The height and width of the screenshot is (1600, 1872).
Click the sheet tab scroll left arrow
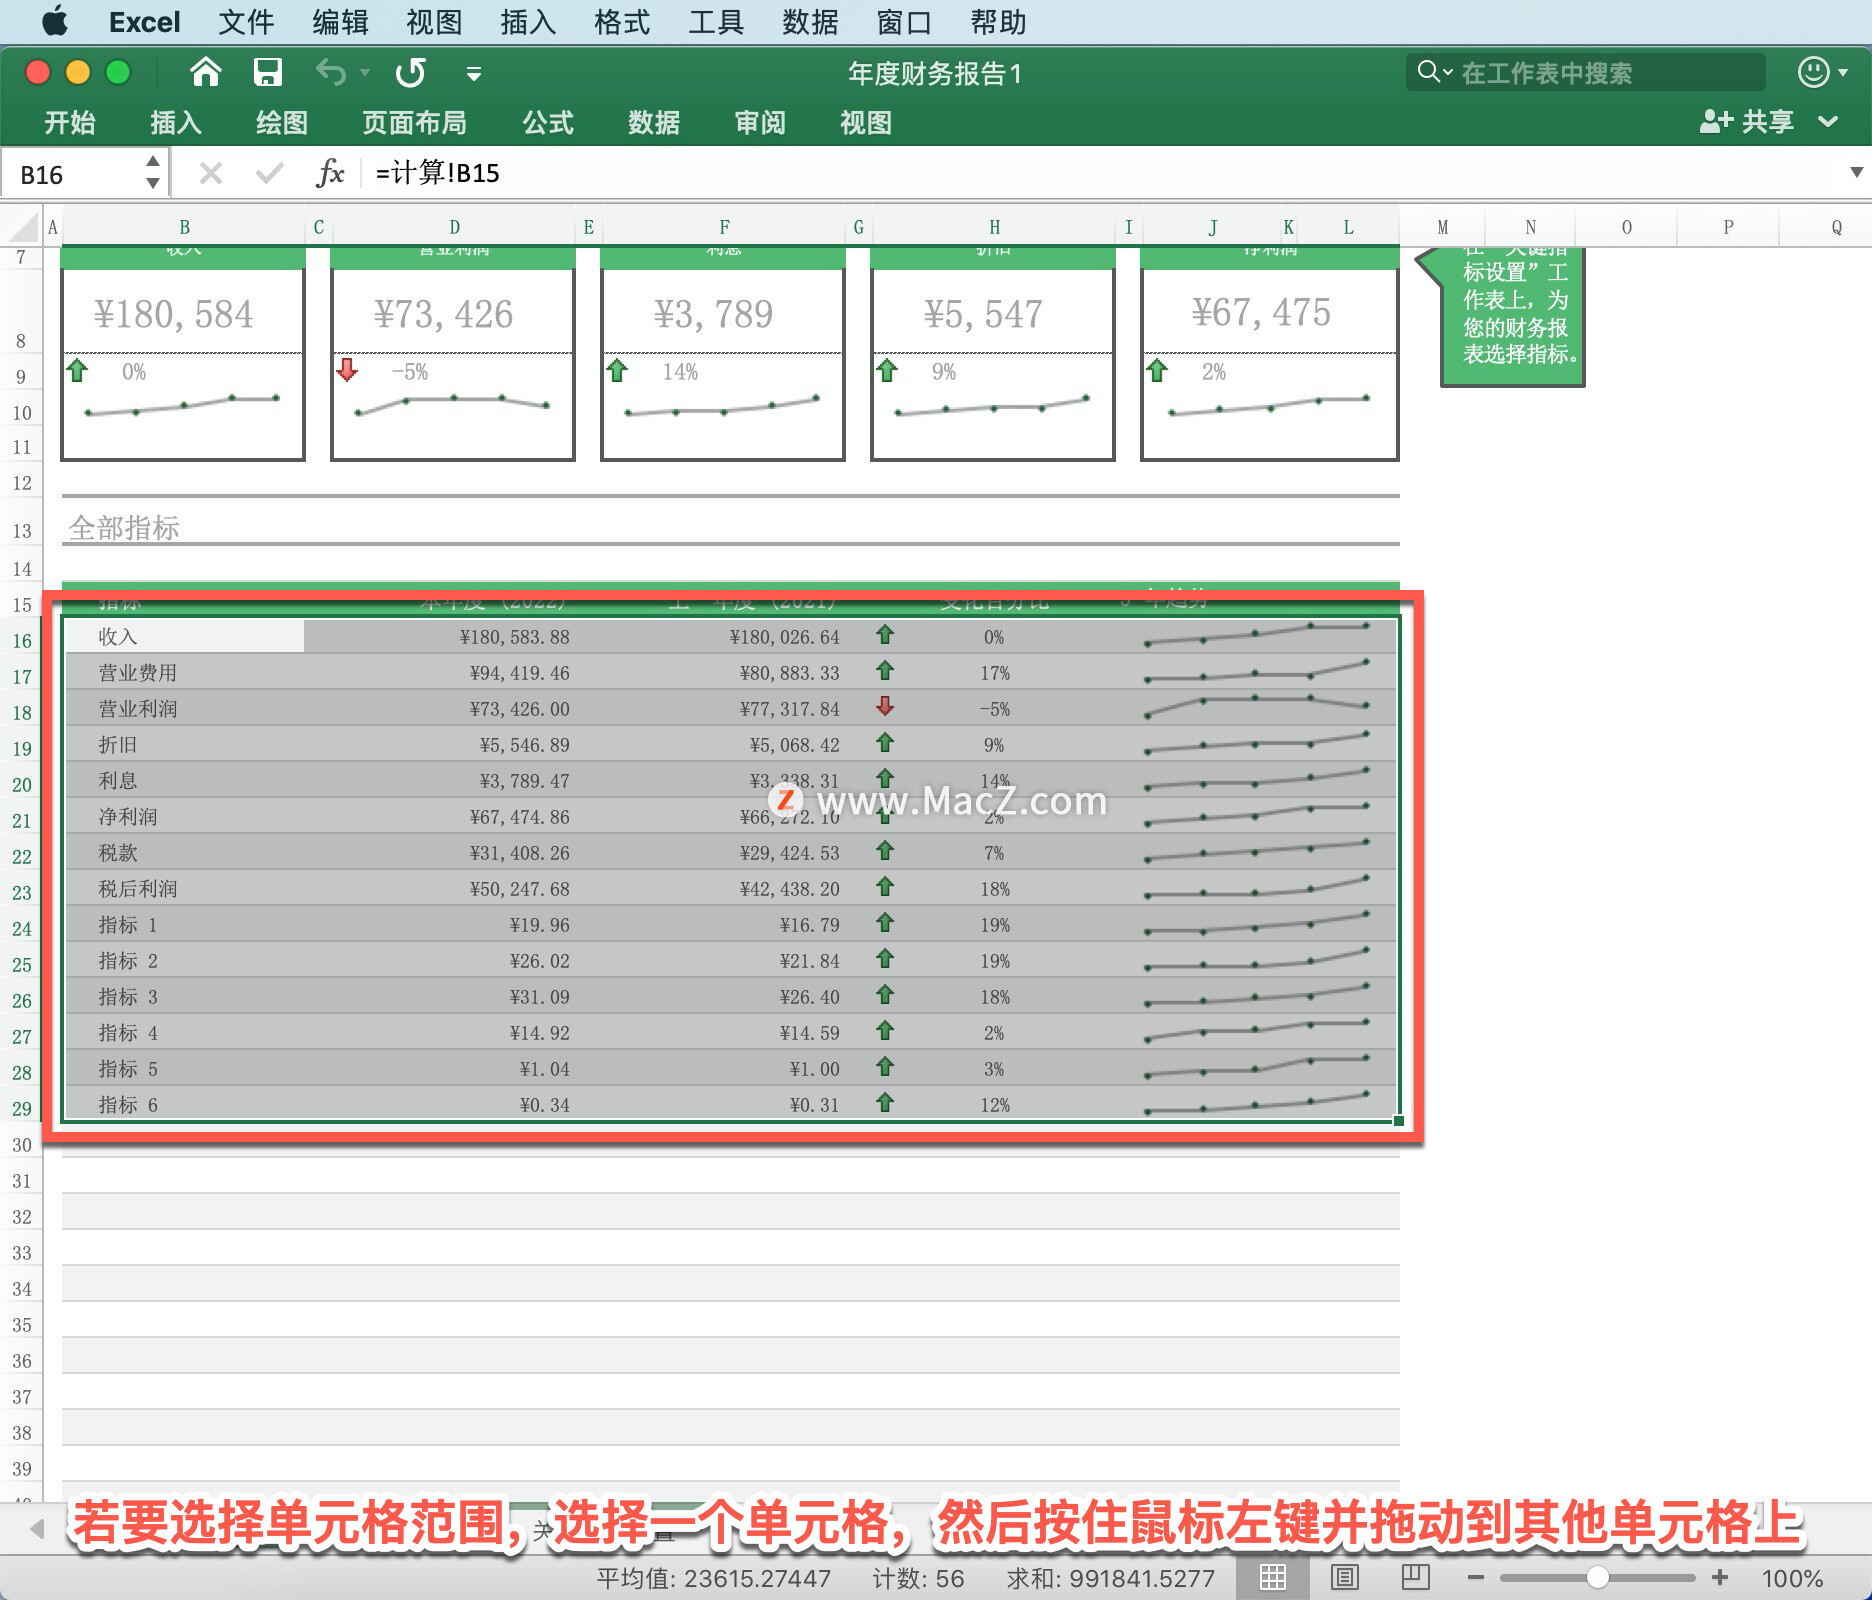(x=38, y=1529)
